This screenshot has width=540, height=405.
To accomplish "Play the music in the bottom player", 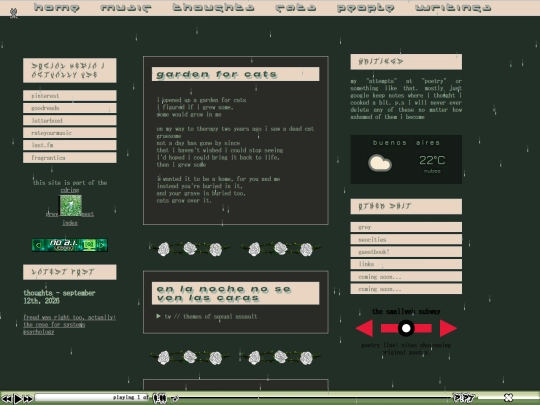I will click(x=18, y=399).
